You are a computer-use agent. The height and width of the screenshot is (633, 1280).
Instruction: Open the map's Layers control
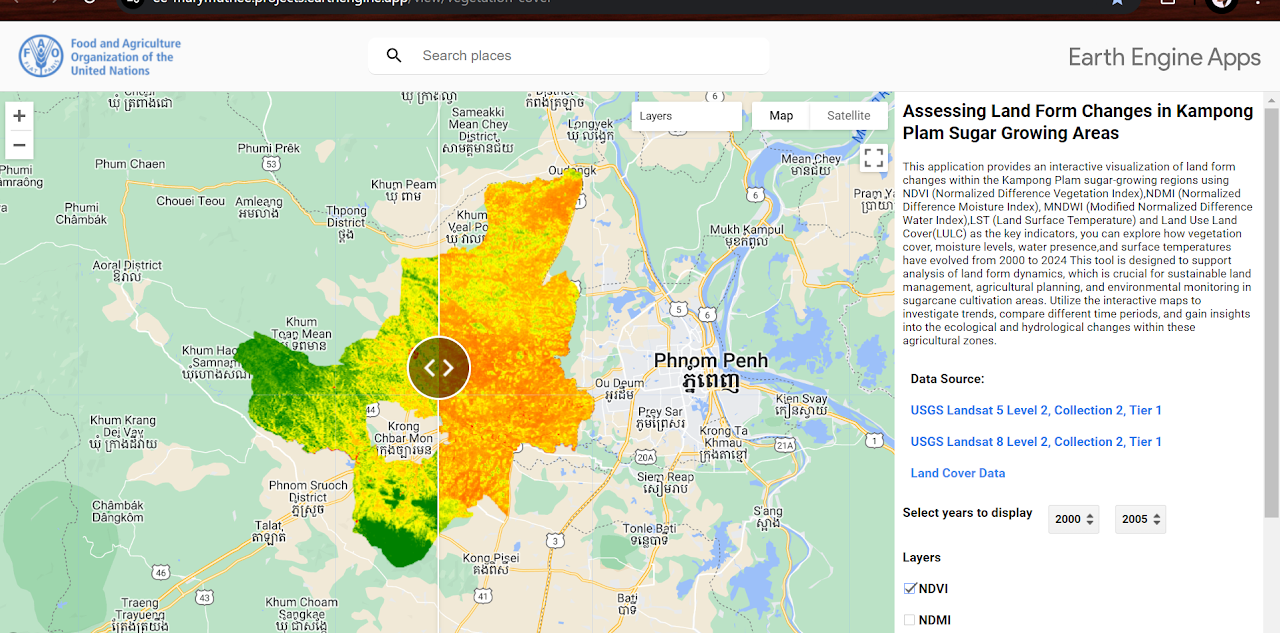point(687,116)
